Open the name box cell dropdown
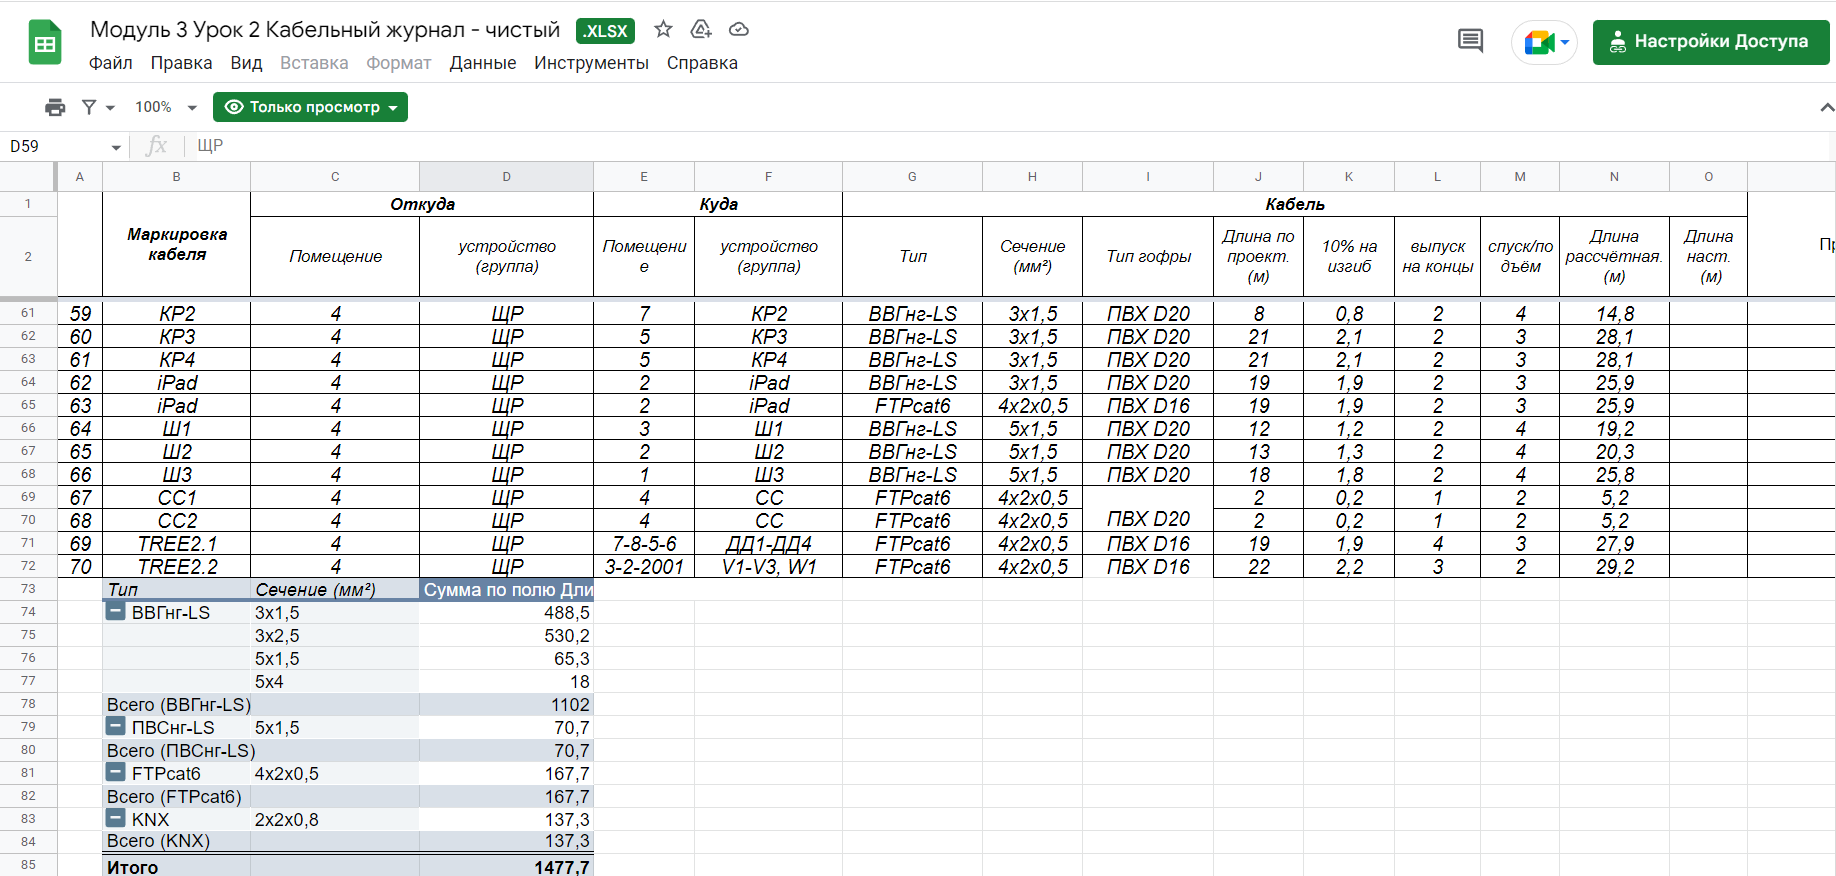Image resolution: width=1836 pixels, height=876 pixels. click(x=116, y=147)
